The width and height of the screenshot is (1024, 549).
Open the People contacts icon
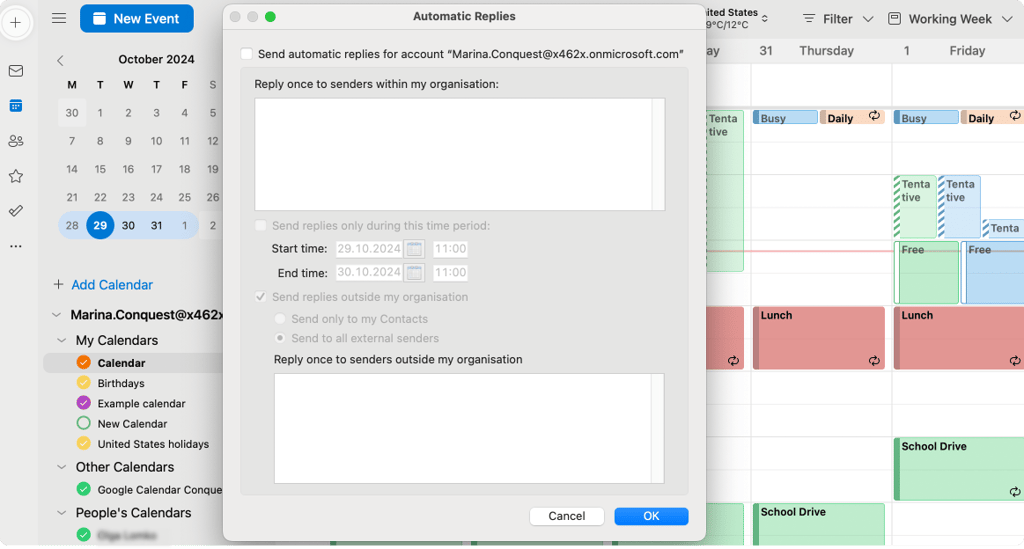click(x=16, y=141)
